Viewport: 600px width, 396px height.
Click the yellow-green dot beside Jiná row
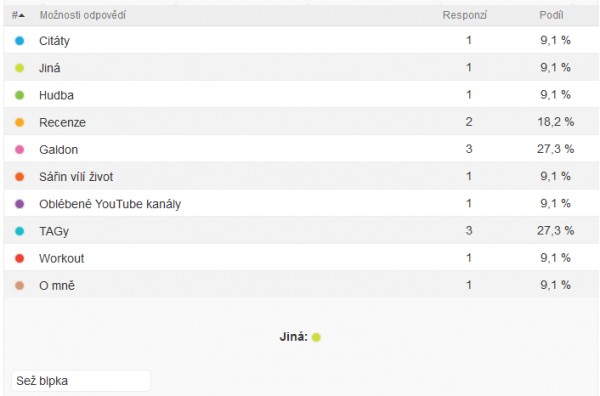coord(20,68)
